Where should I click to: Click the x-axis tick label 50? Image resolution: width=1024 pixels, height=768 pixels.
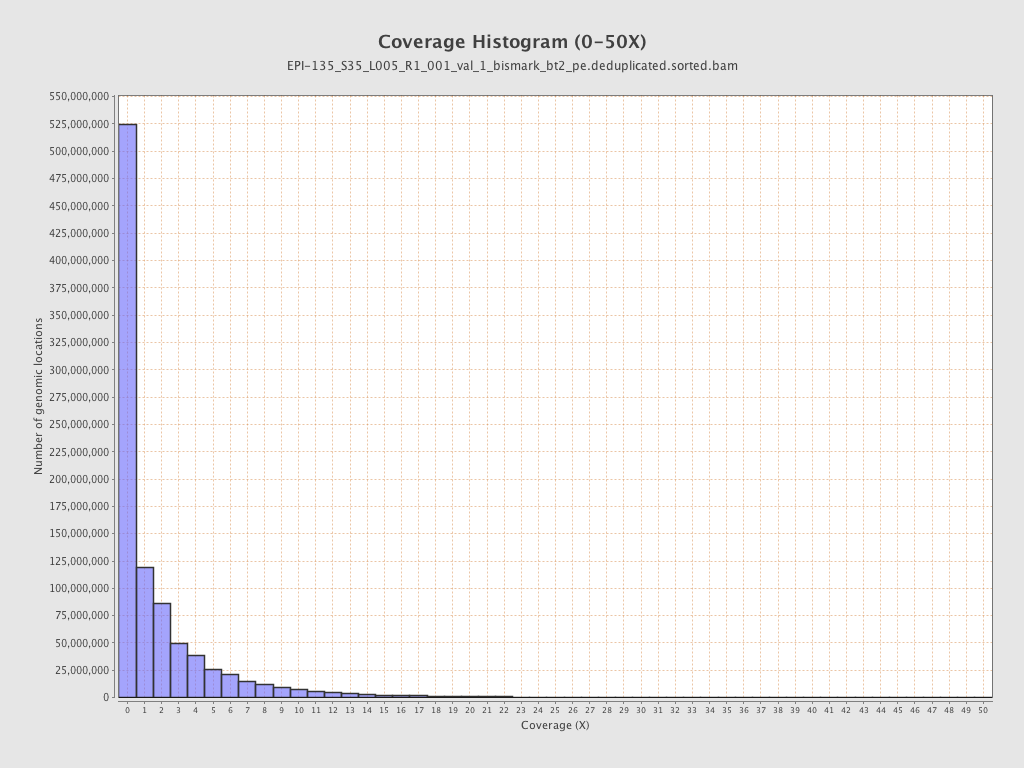pyautogui.click(x=983, y=711)
